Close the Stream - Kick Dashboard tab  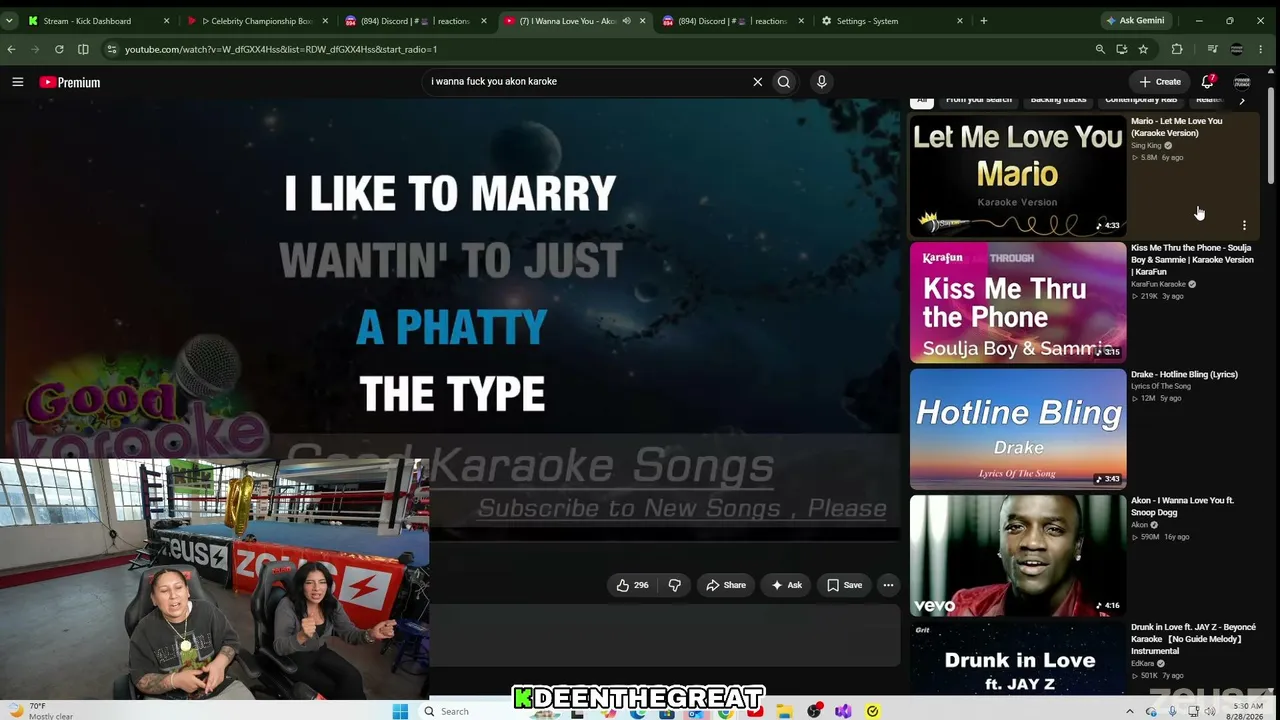point(166,21)
